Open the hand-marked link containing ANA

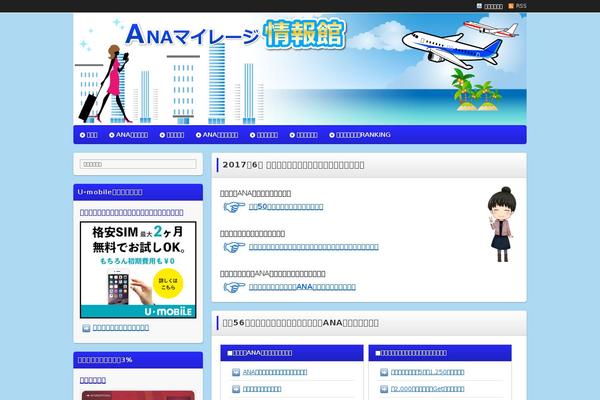[302, 287]
